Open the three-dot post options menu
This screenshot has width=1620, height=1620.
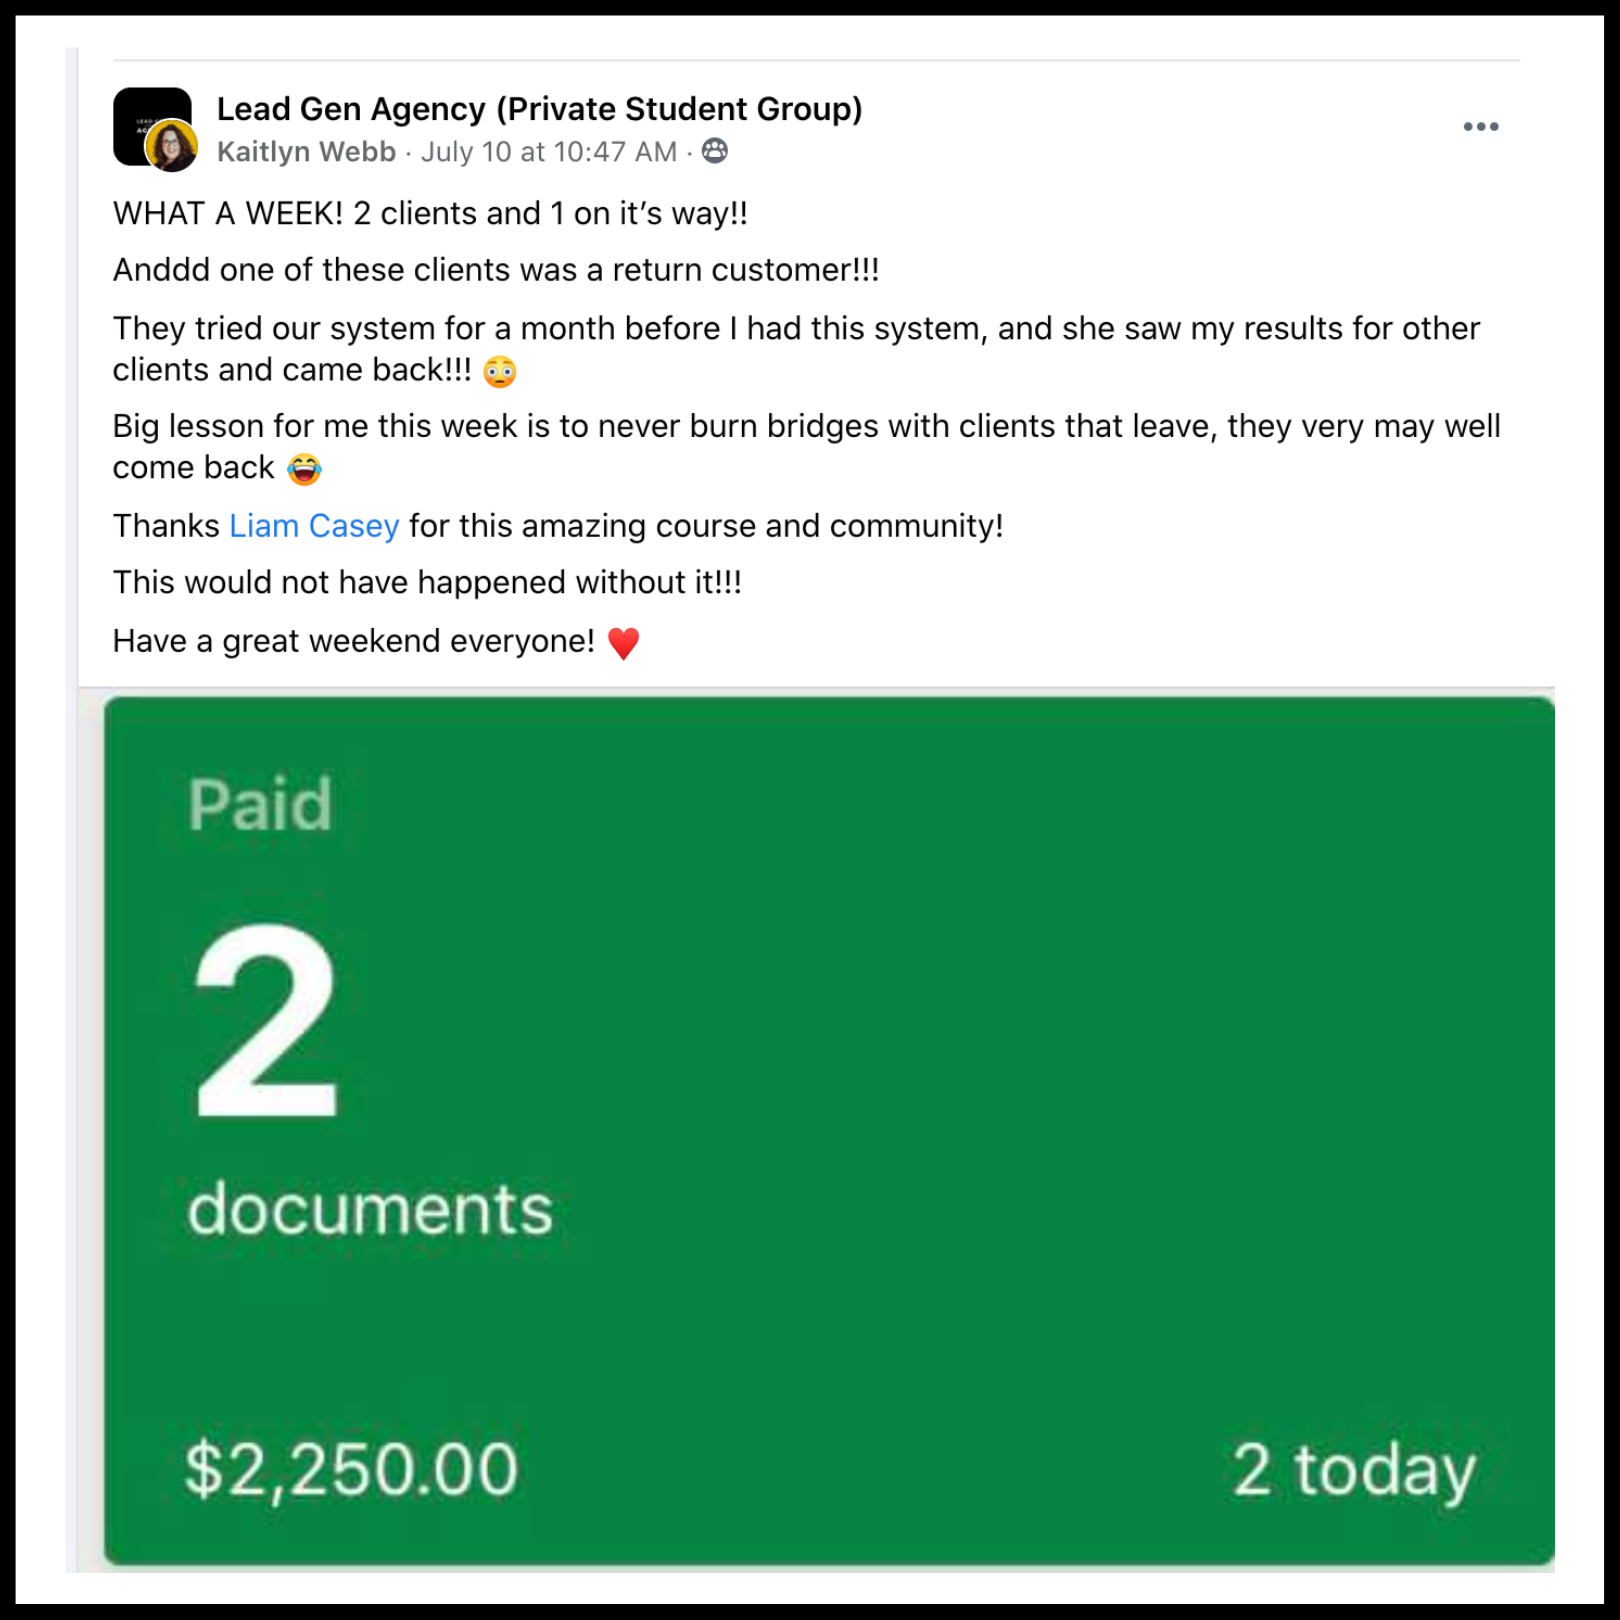(x=1480, y=127)
